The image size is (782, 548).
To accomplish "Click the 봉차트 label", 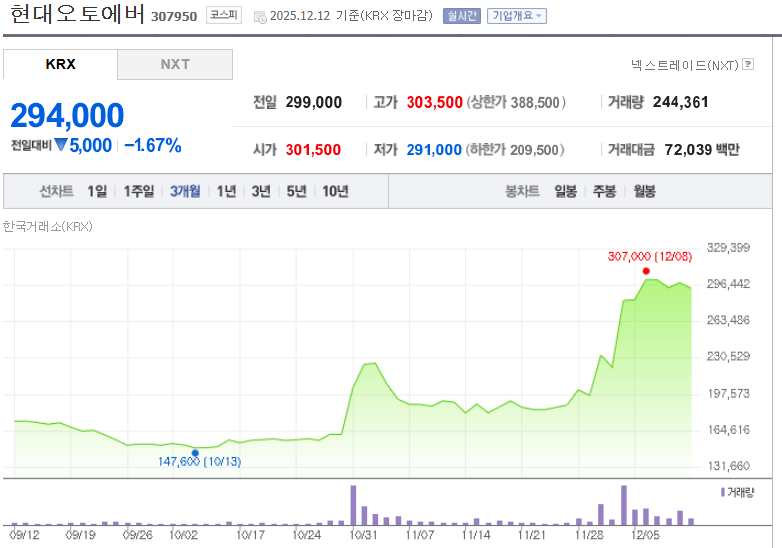I will point(522,191).
